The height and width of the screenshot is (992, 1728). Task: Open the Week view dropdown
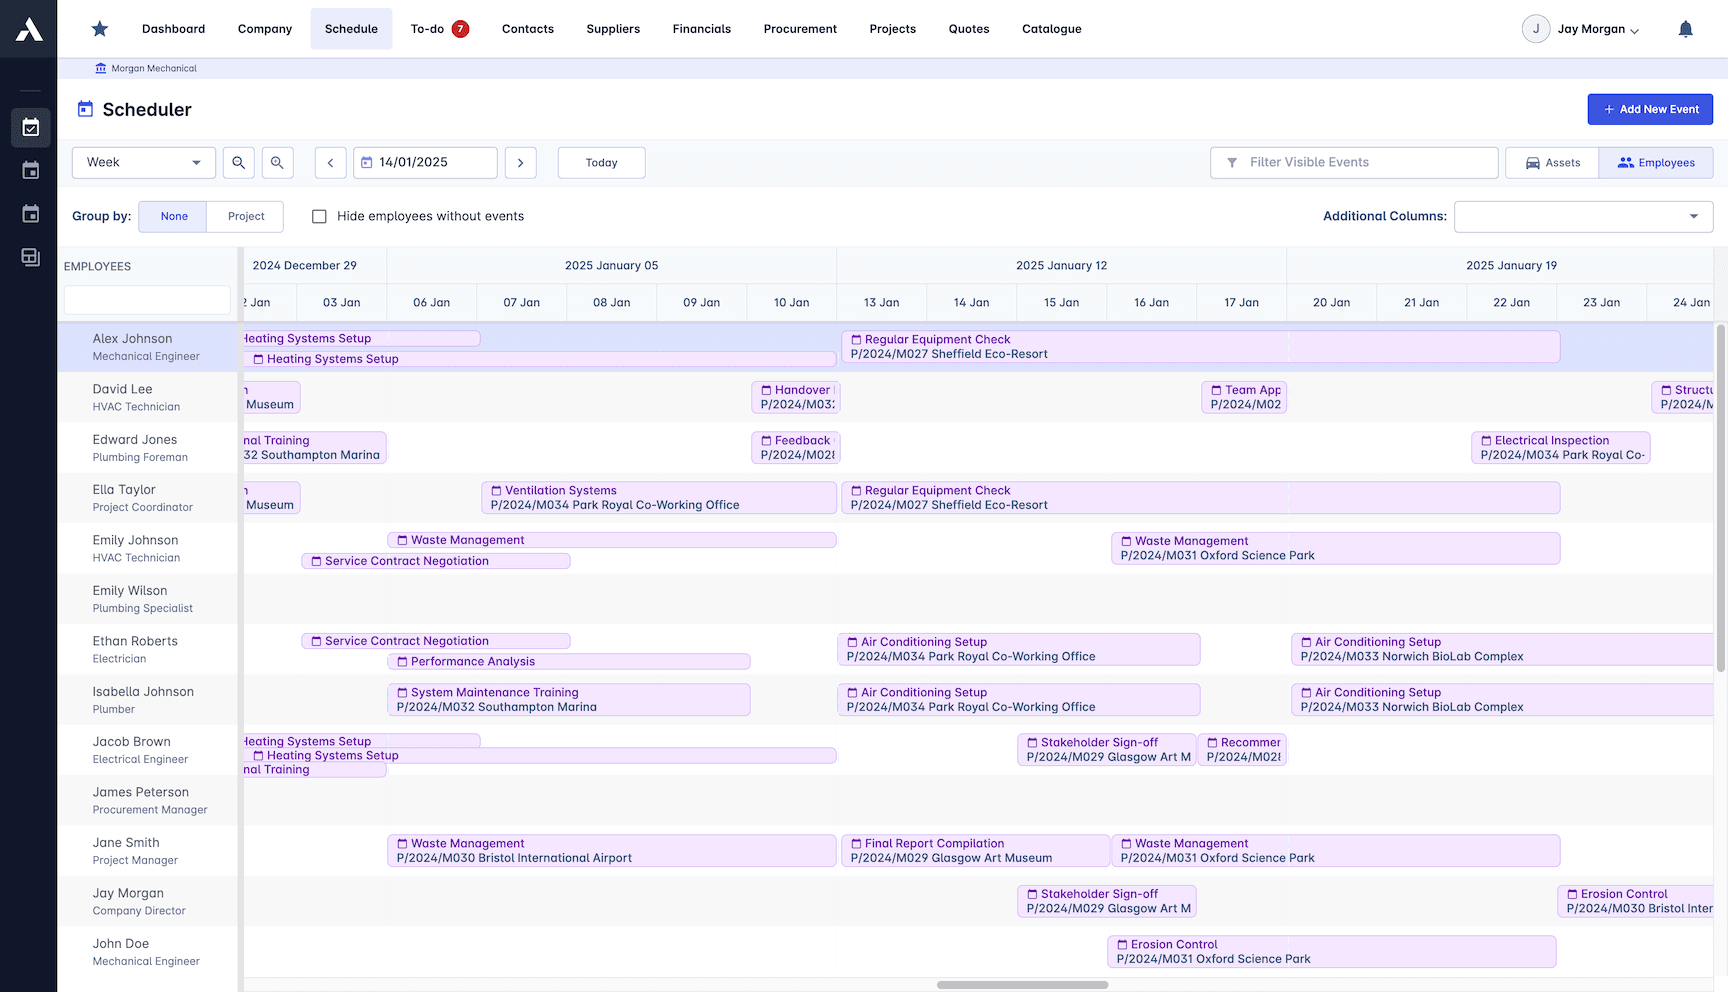[x=143, y=162]
